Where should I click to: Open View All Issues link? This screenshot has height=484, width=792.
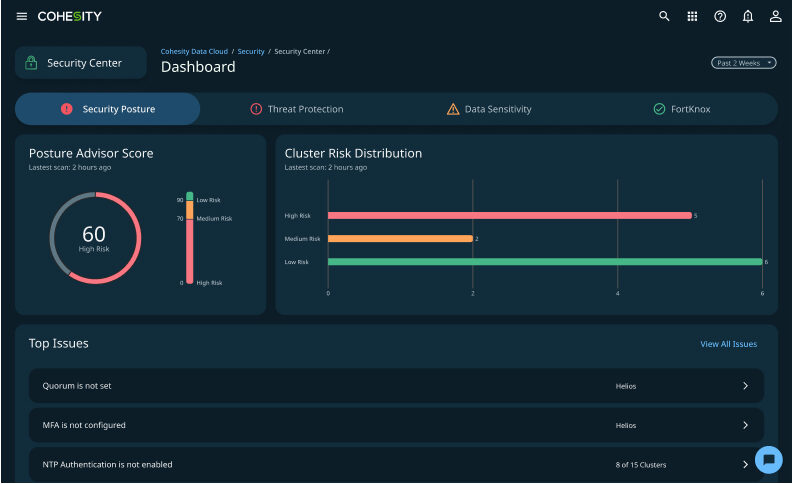(728, 344)
